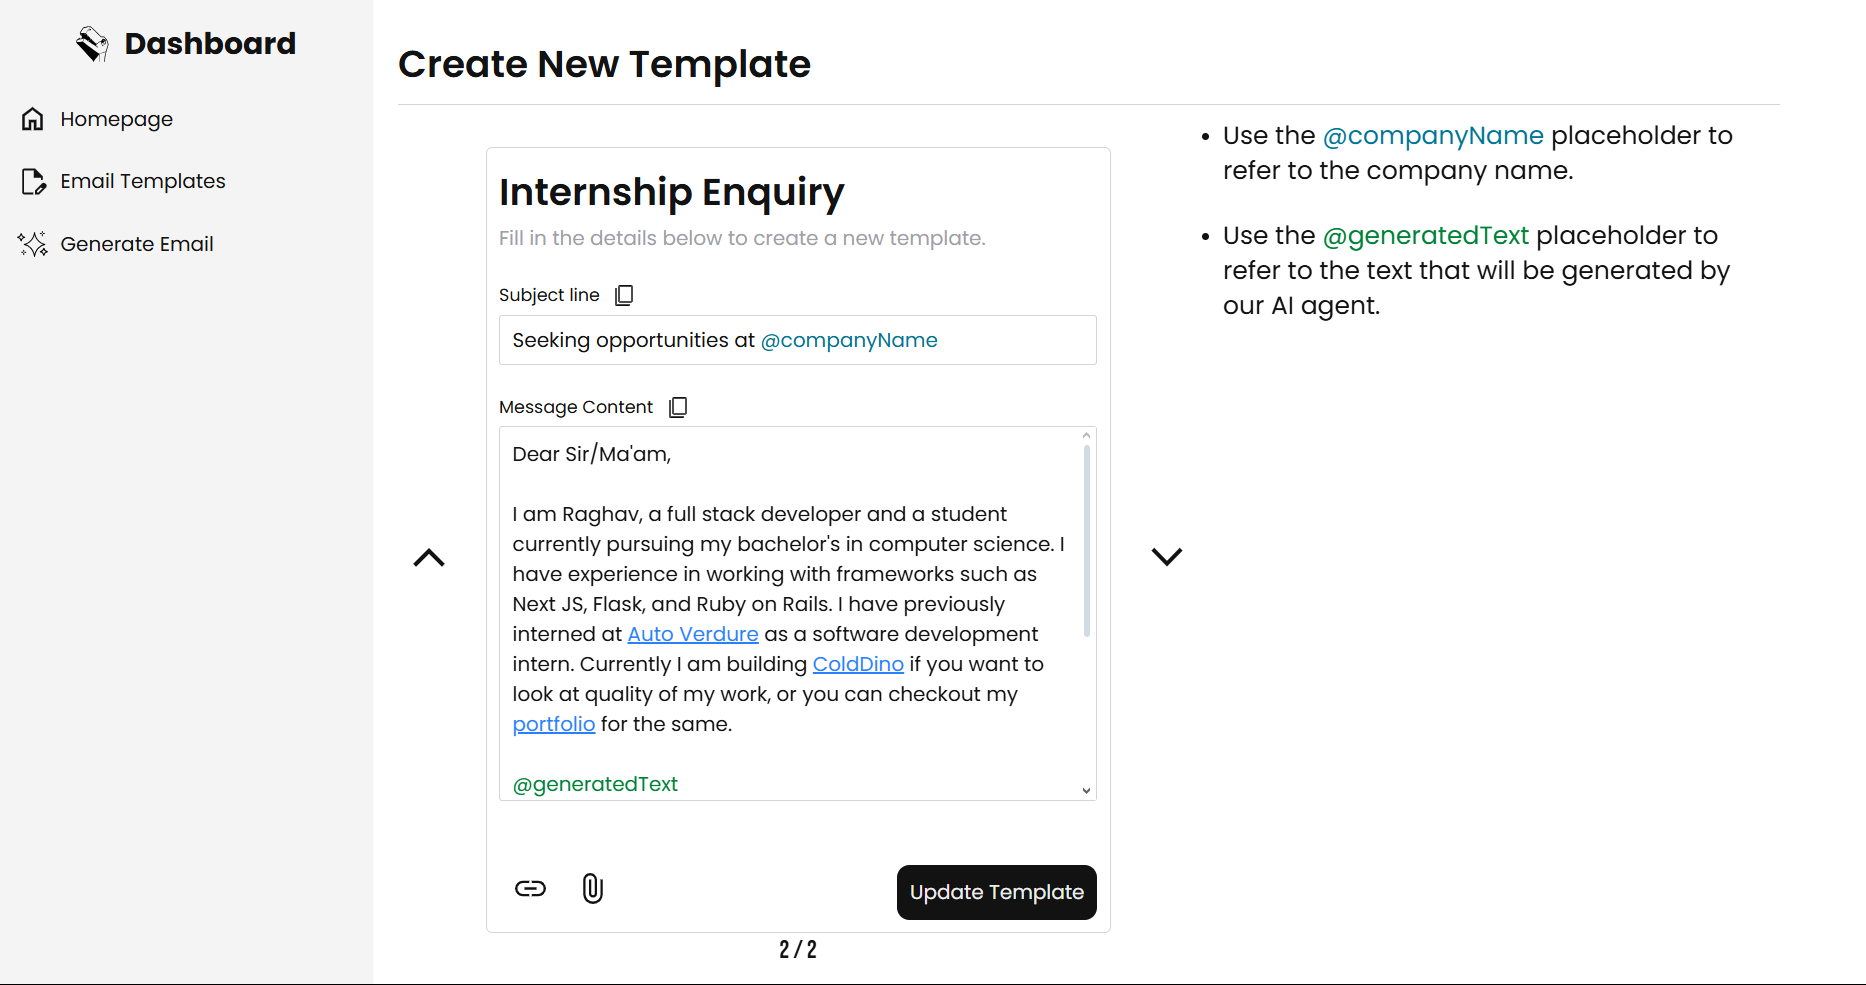Open the ColdDino hyperlink
The width and height of the screenshot is (1866, 985).
coord(858,664)
